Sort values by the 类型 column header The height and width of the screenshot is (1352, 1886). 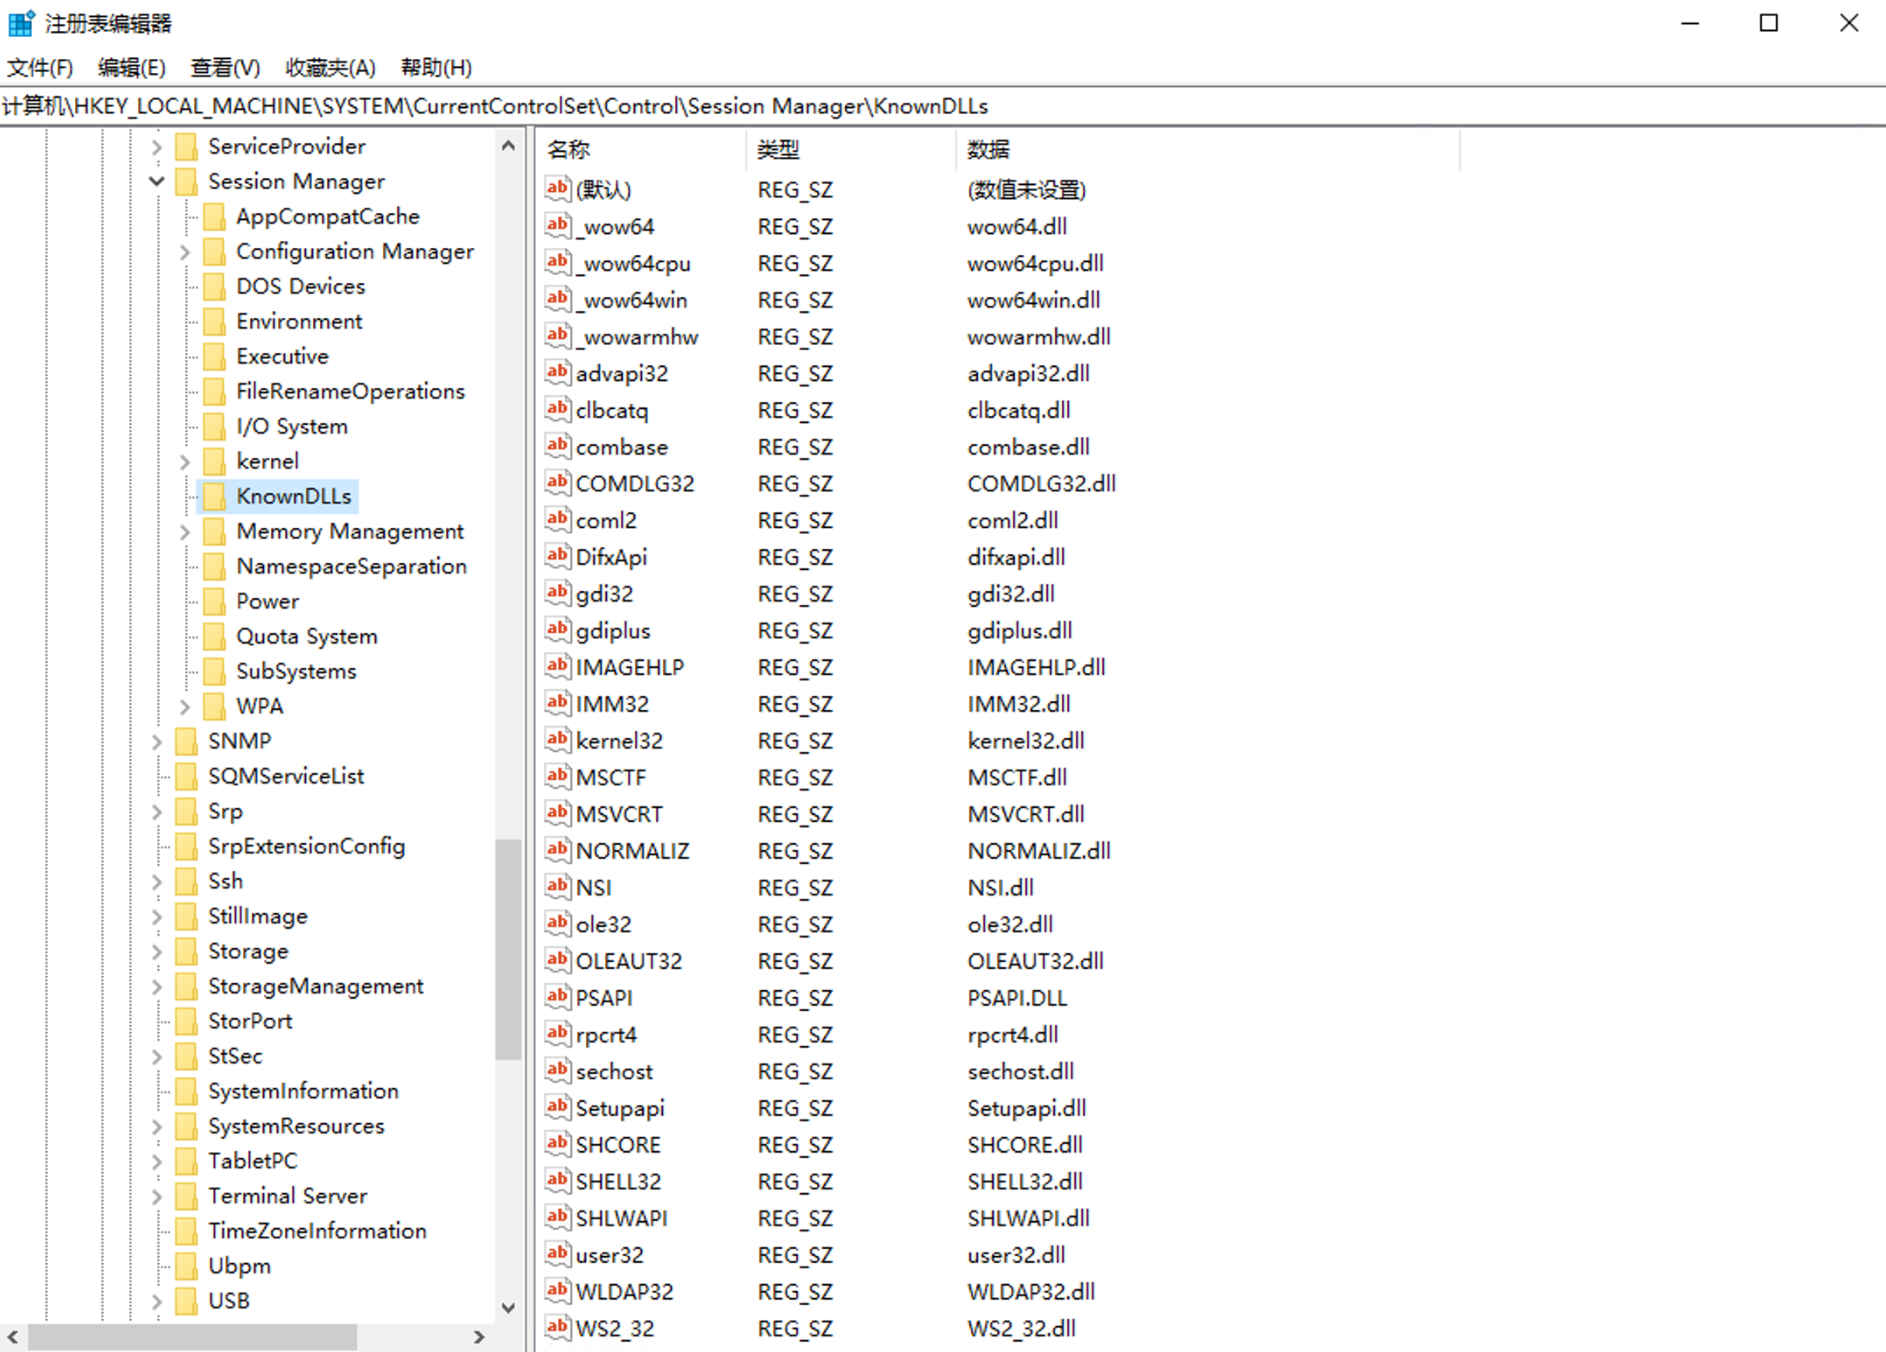(851, 150)
